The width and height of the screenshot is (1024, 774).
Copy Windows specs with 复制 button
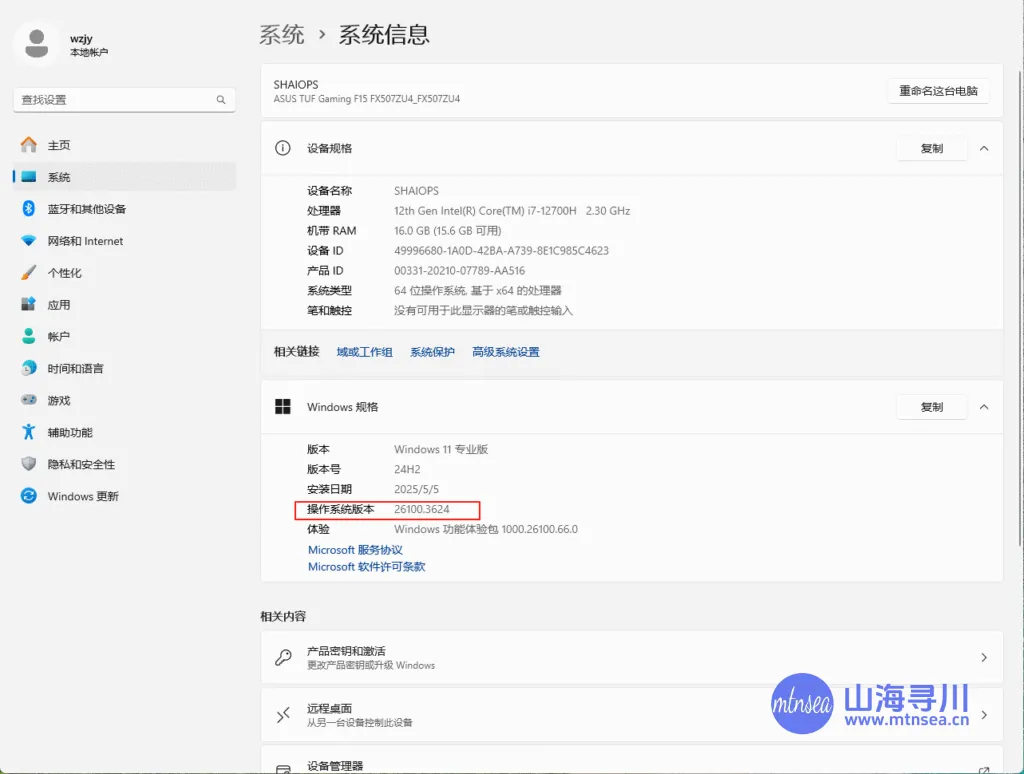point(932,407)
